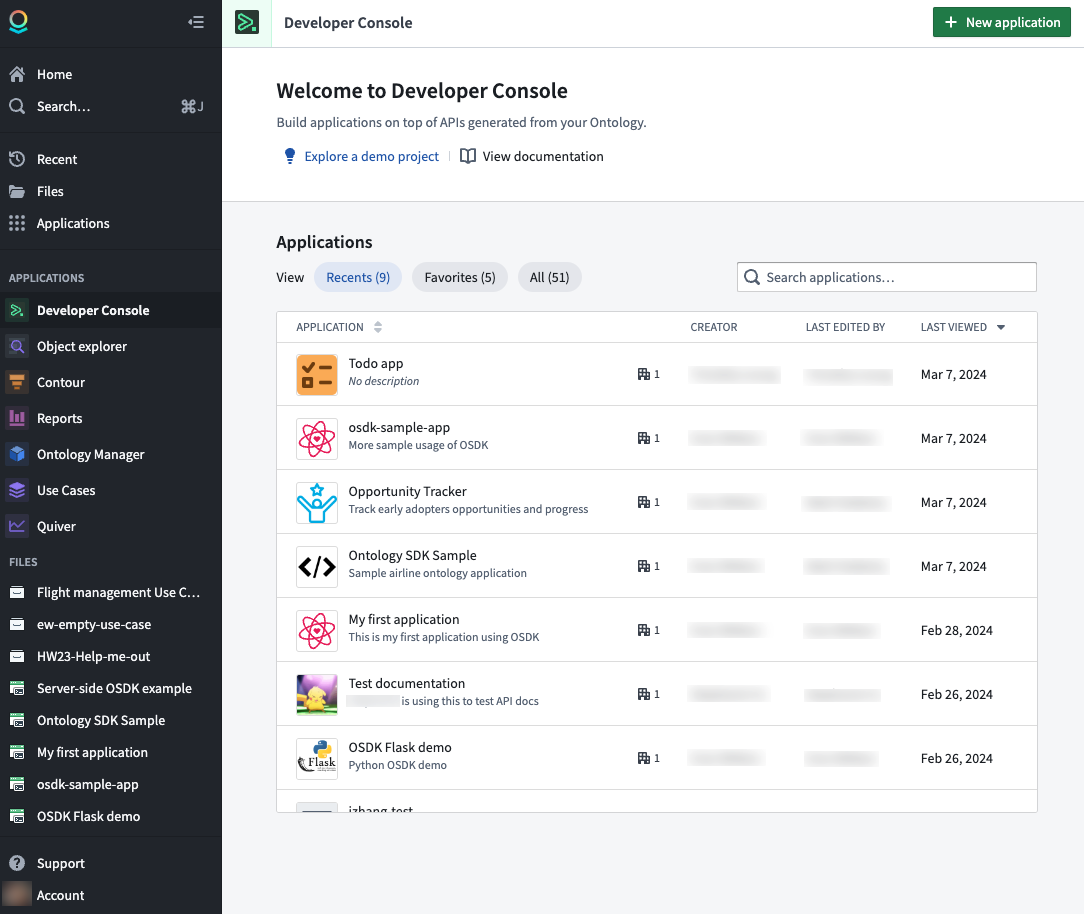Click the New application button
The width and height of the screenshot is (1084, 914).
tap(1001, 22)
